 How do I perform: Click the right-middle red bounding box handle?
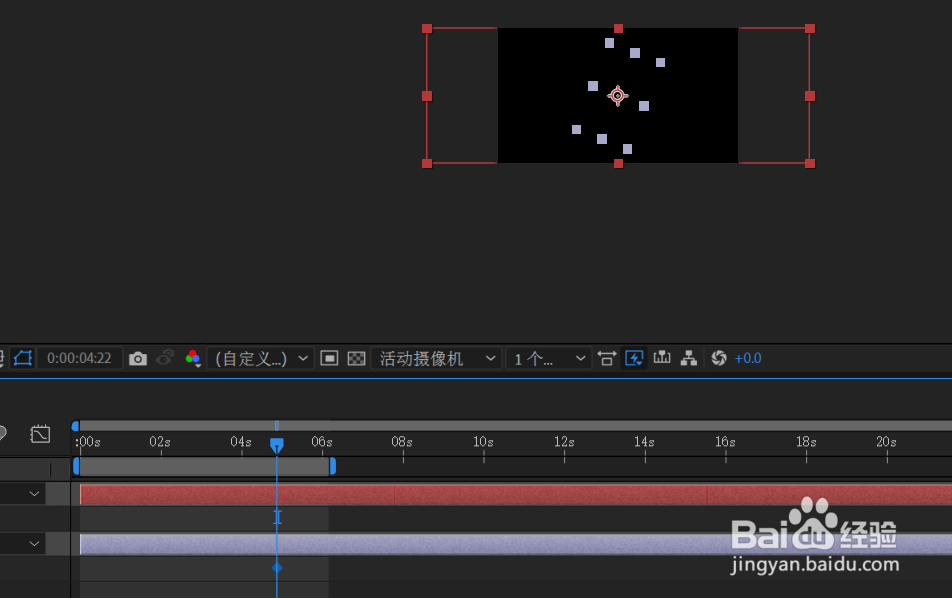810,96
